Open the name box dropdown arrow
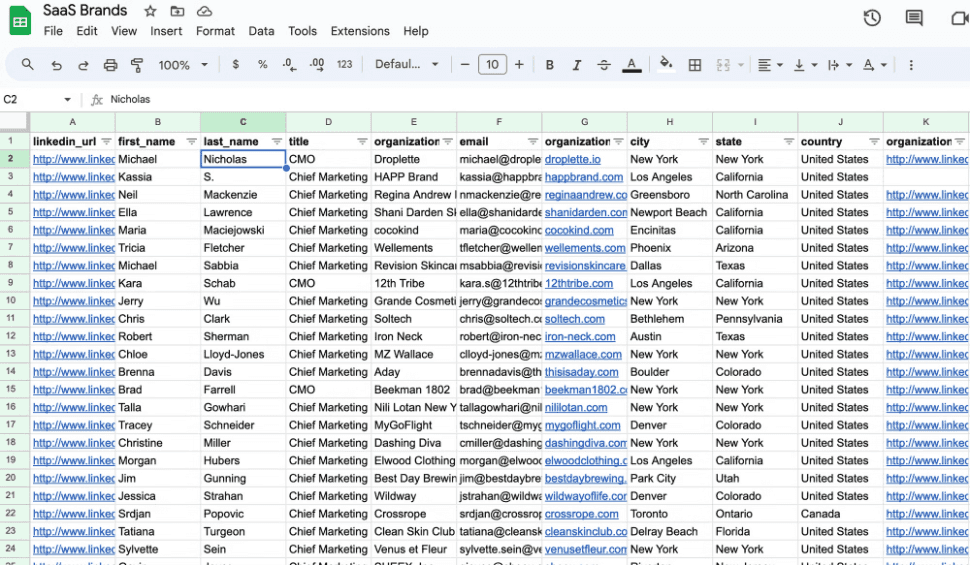Screen dimensions: 970x565 67,100
